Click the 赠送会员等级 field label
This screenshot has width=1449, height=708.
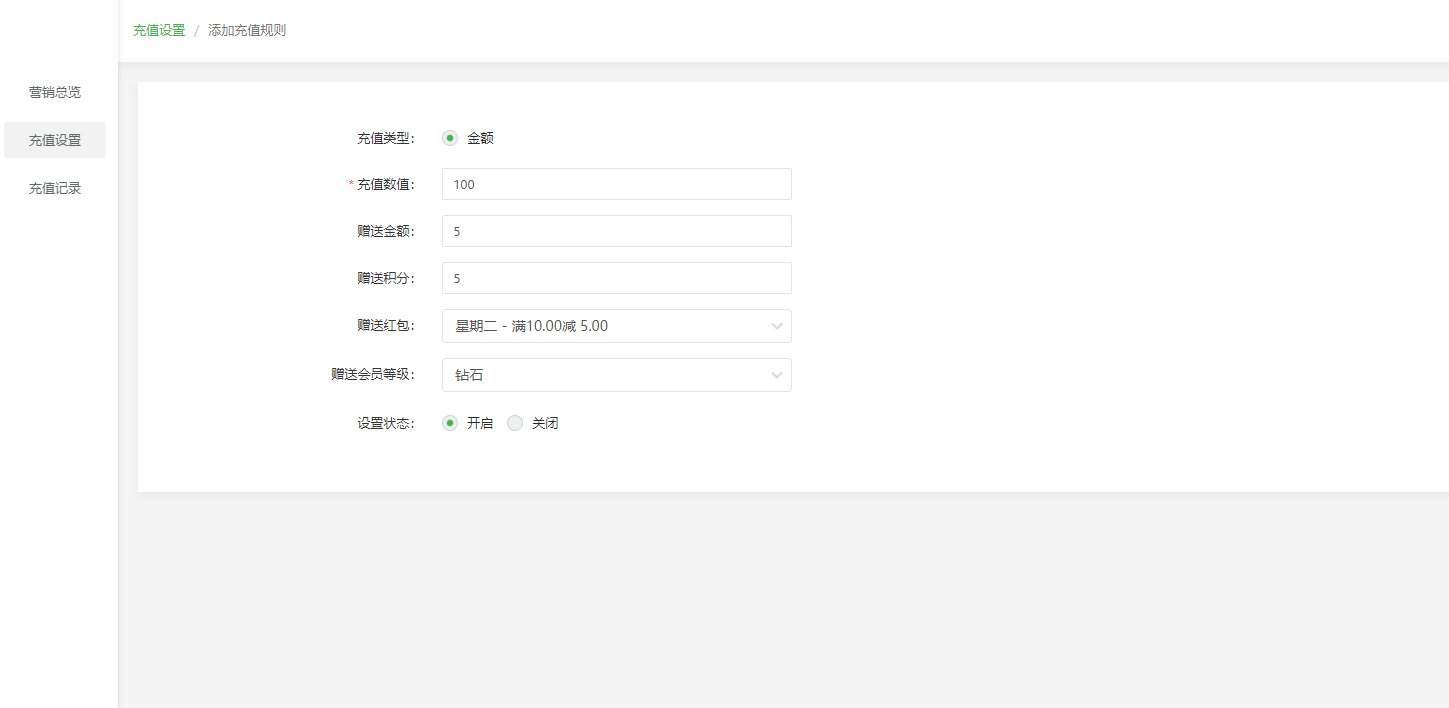[x=372, y=375]
